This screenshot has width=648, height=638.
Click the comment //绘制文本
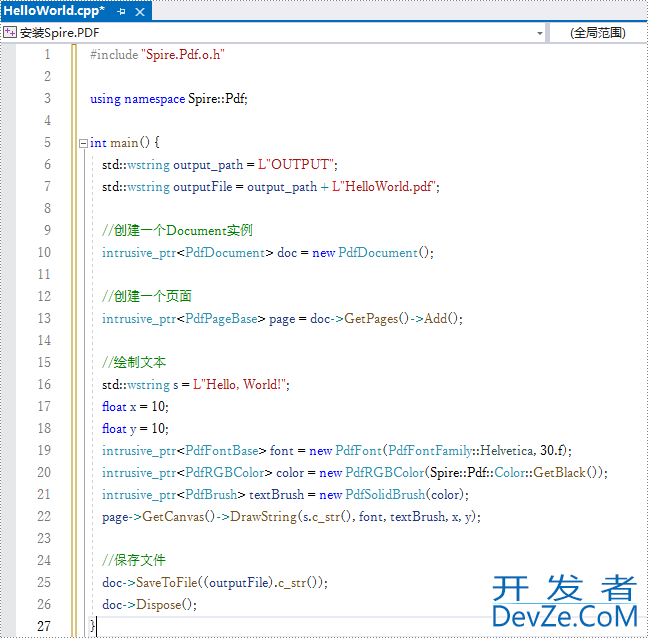[x=134, y=362]
